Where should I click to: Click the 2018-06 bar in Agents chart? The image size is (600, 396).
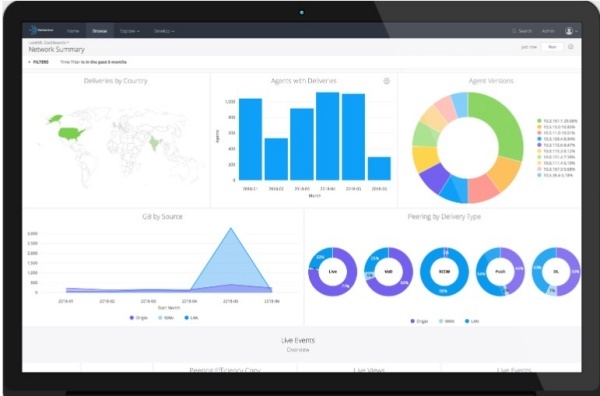coord(379,168)
